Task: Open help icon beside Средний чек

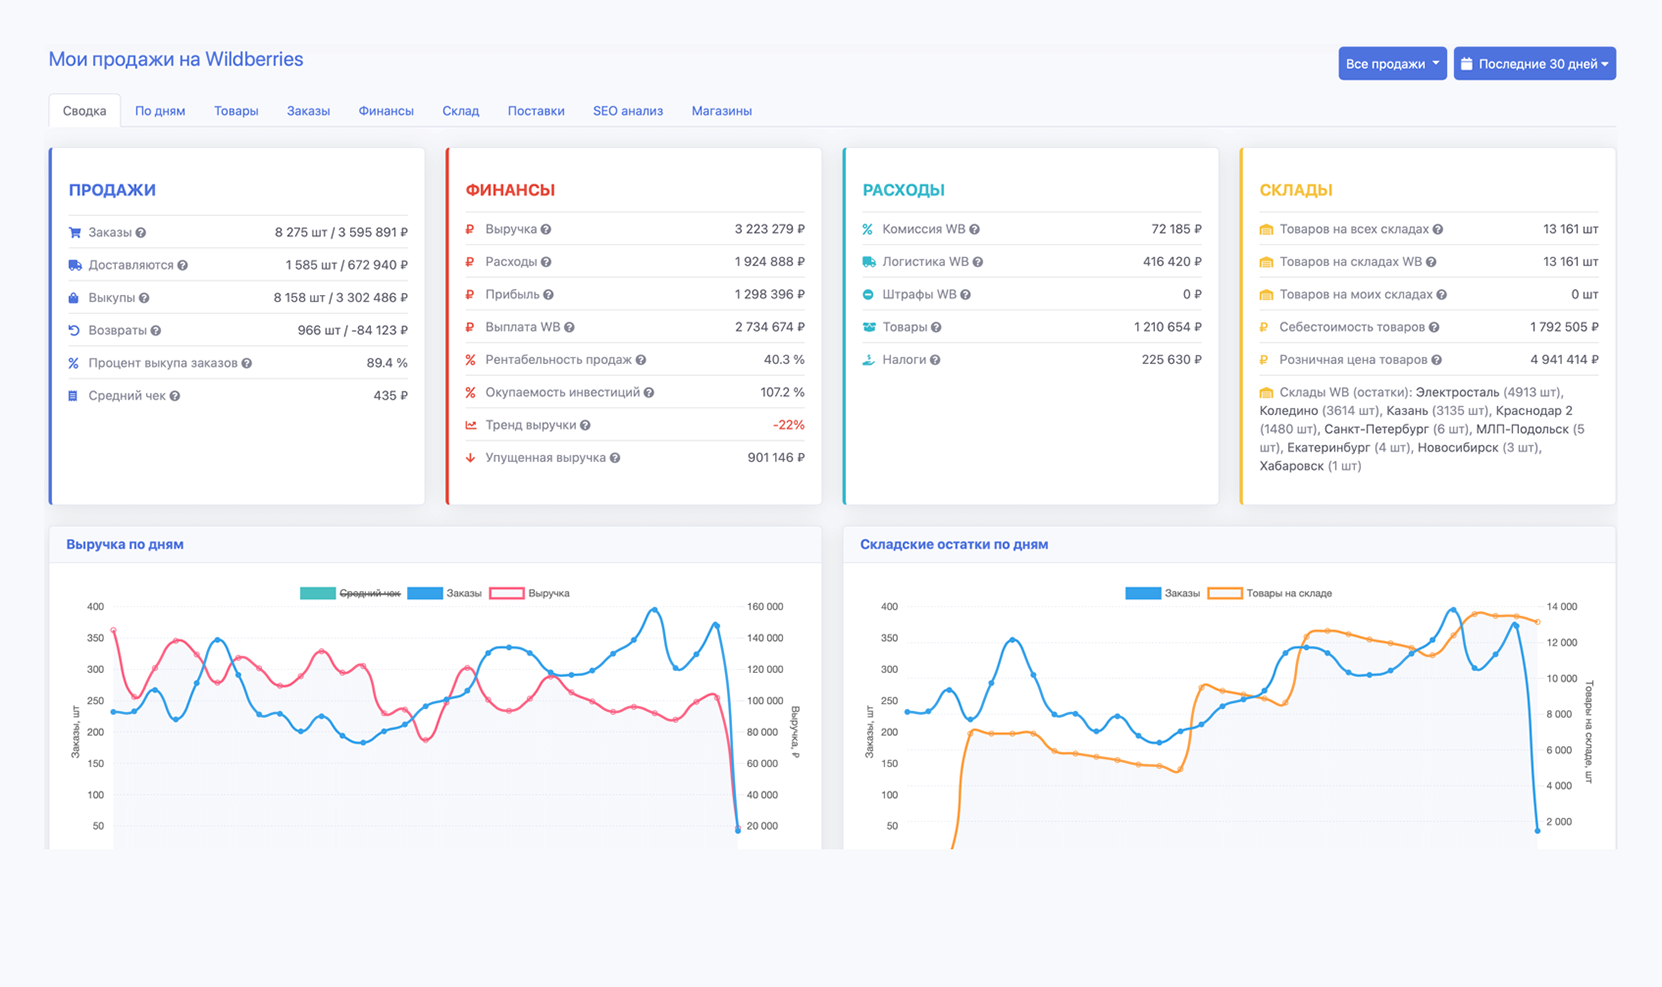Action: click(175, 396)
